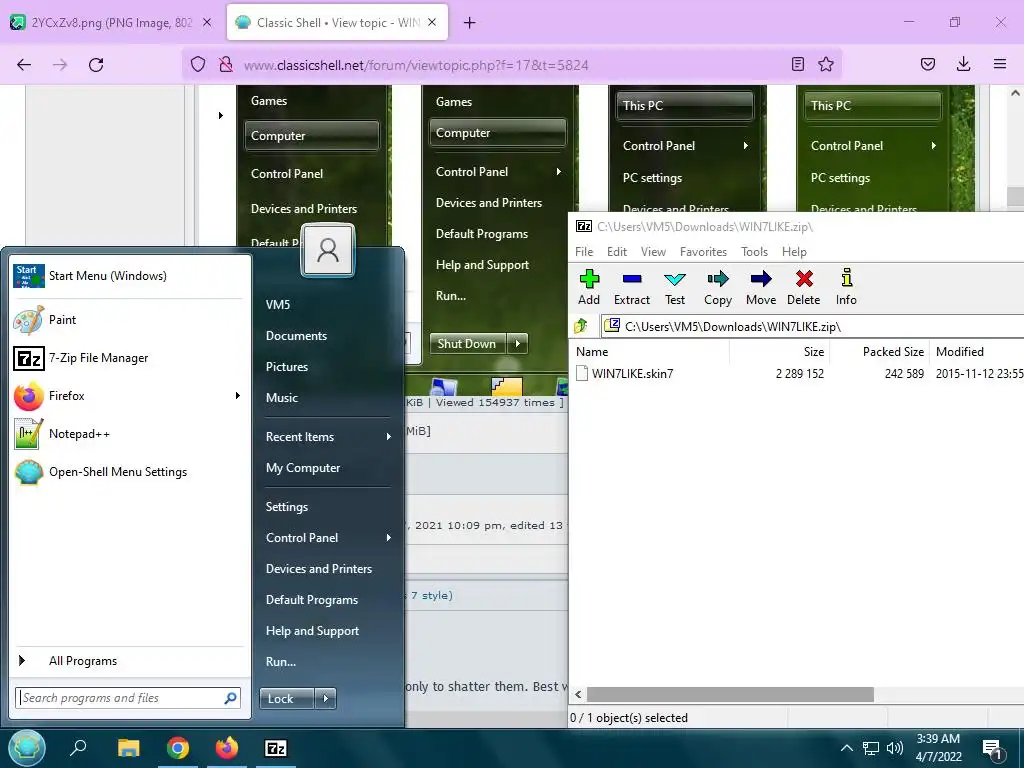
Task: Open Google Chrome from the taskbar
Action: (x=178, y=748)
